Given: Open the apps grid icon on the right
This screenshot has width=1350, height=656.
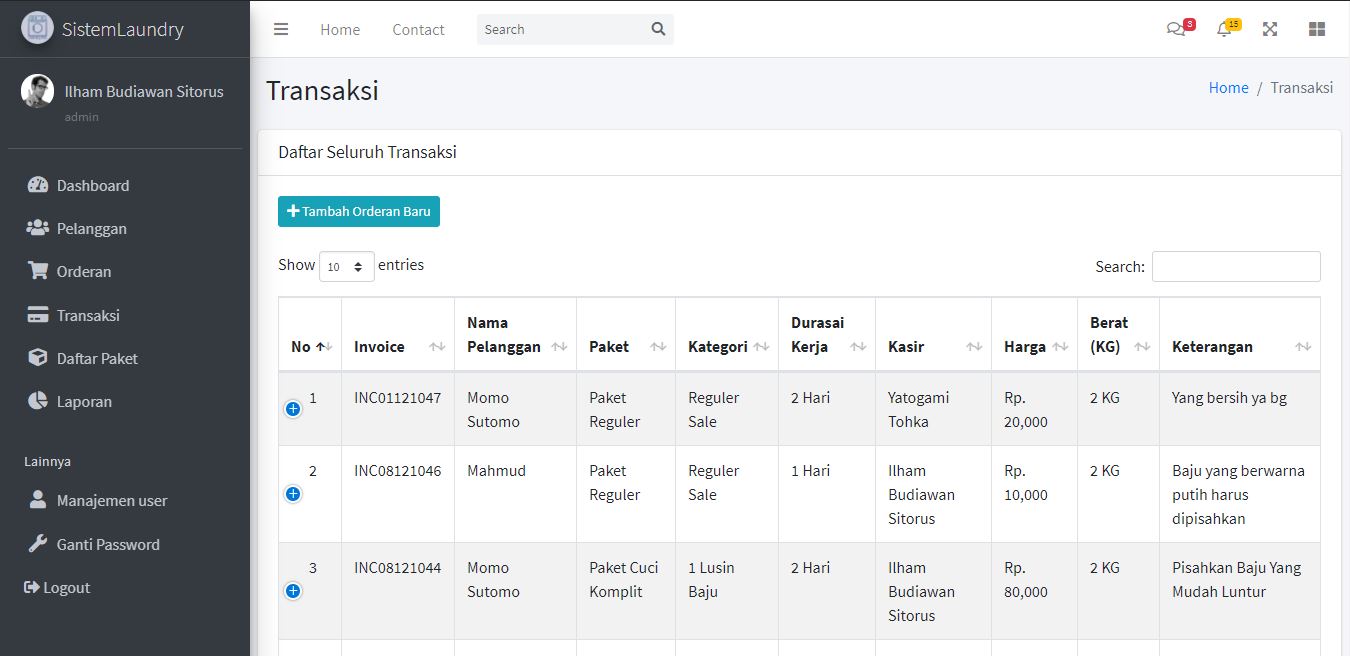Looking at the screenshot, I should coord(1316,29).
